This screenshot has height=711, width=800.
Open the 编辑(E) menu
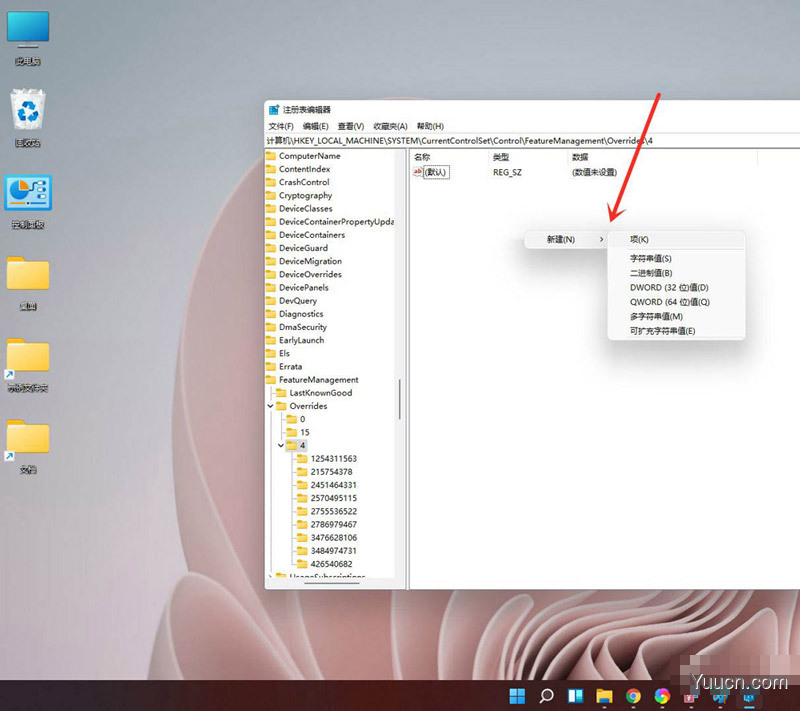pos(315,126)
